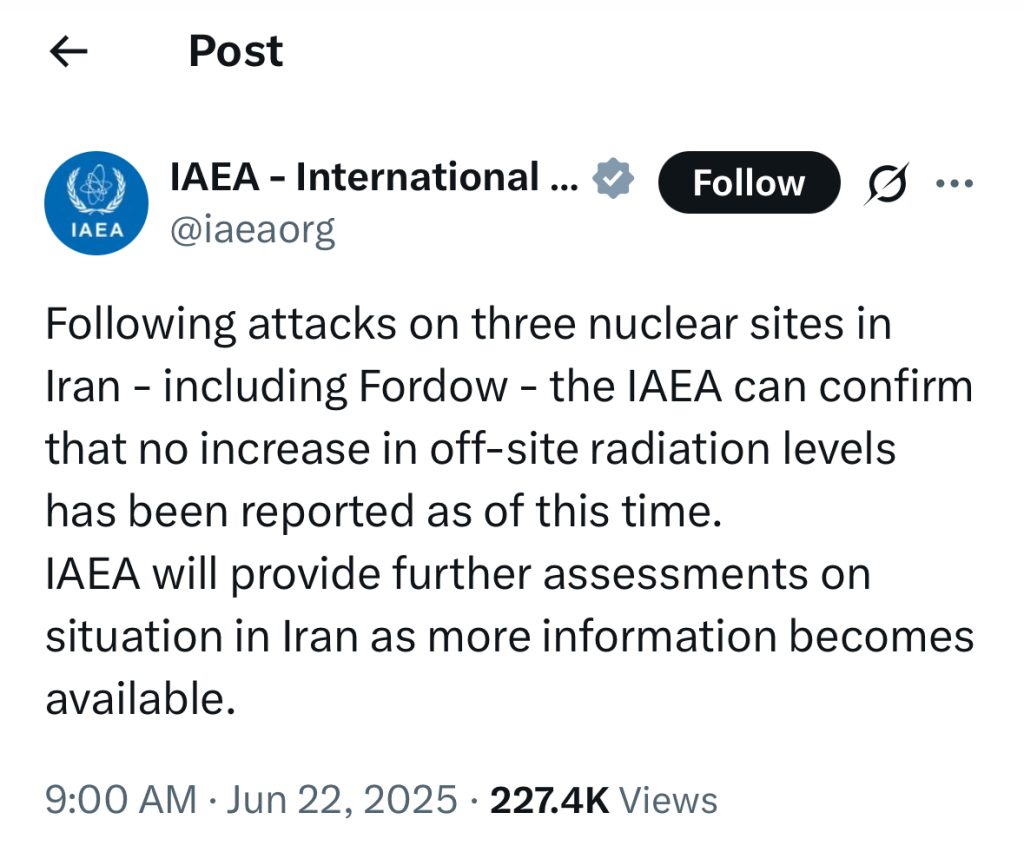
Task: Click the Post header title
Action: (x=236, y=51)
